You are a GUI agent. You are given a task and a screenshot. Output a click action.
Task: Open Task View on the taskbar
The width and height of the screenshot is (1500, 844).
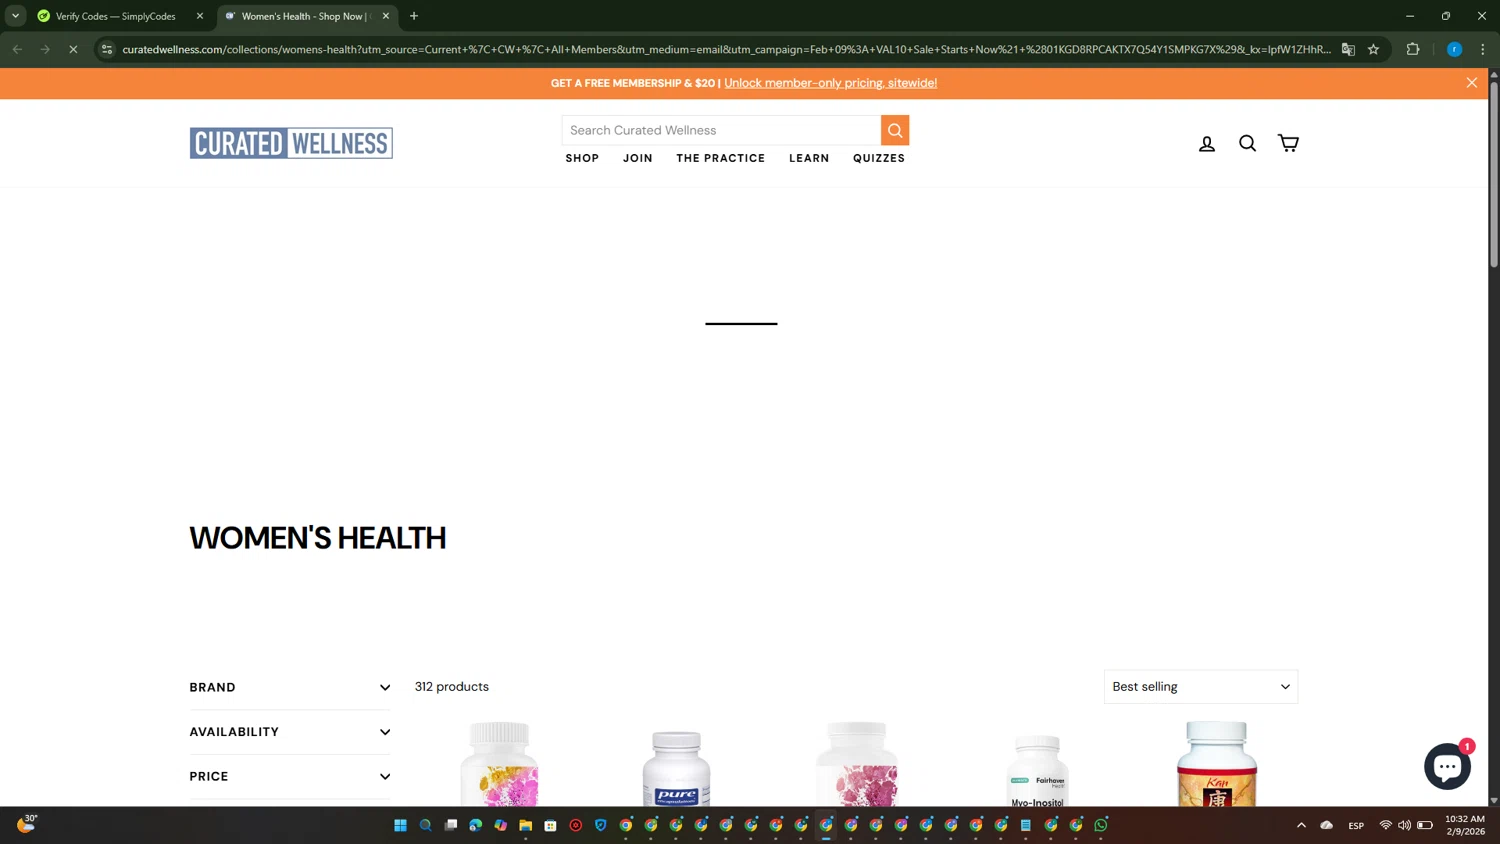point(450,825)
